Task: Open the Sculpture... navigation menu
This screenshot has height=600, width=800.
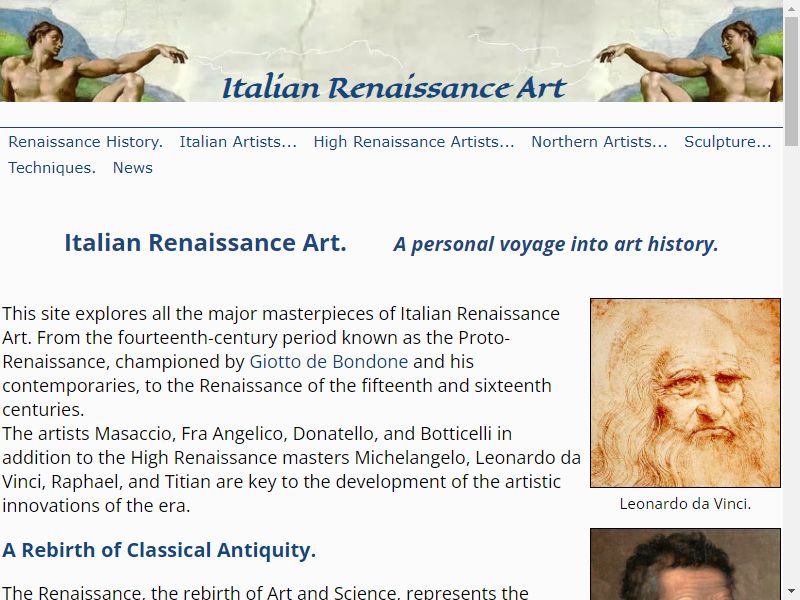Action: [x=728, y=142]
